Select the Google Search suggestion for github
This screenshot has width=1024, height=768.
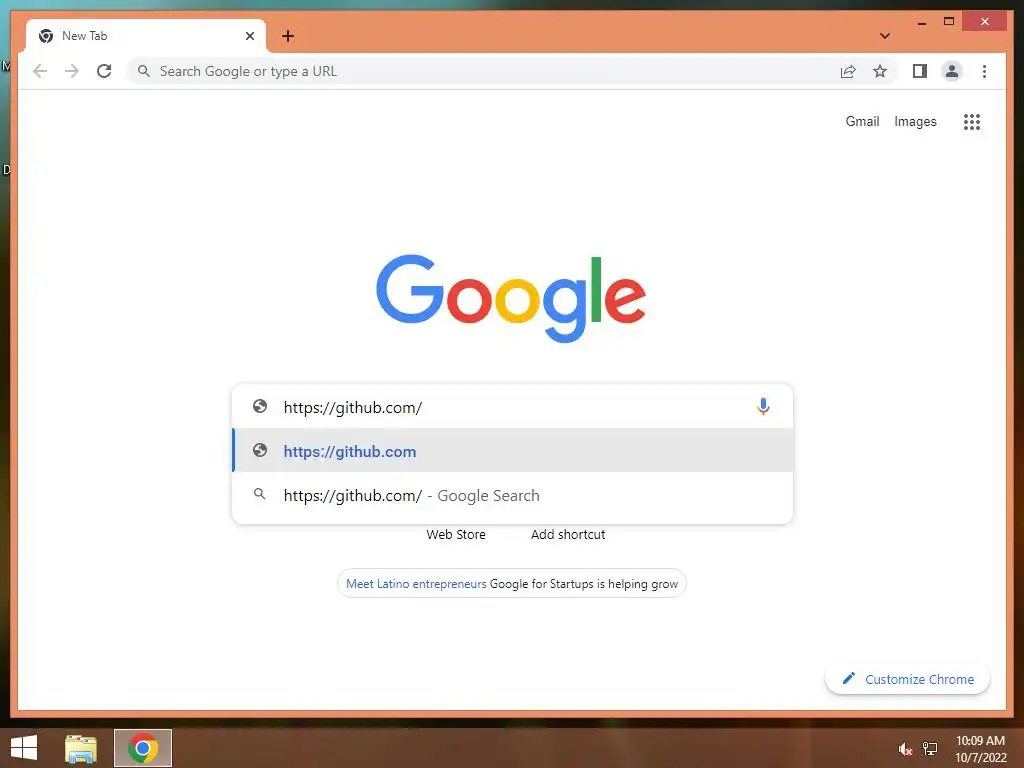click(x=513, y=495)
